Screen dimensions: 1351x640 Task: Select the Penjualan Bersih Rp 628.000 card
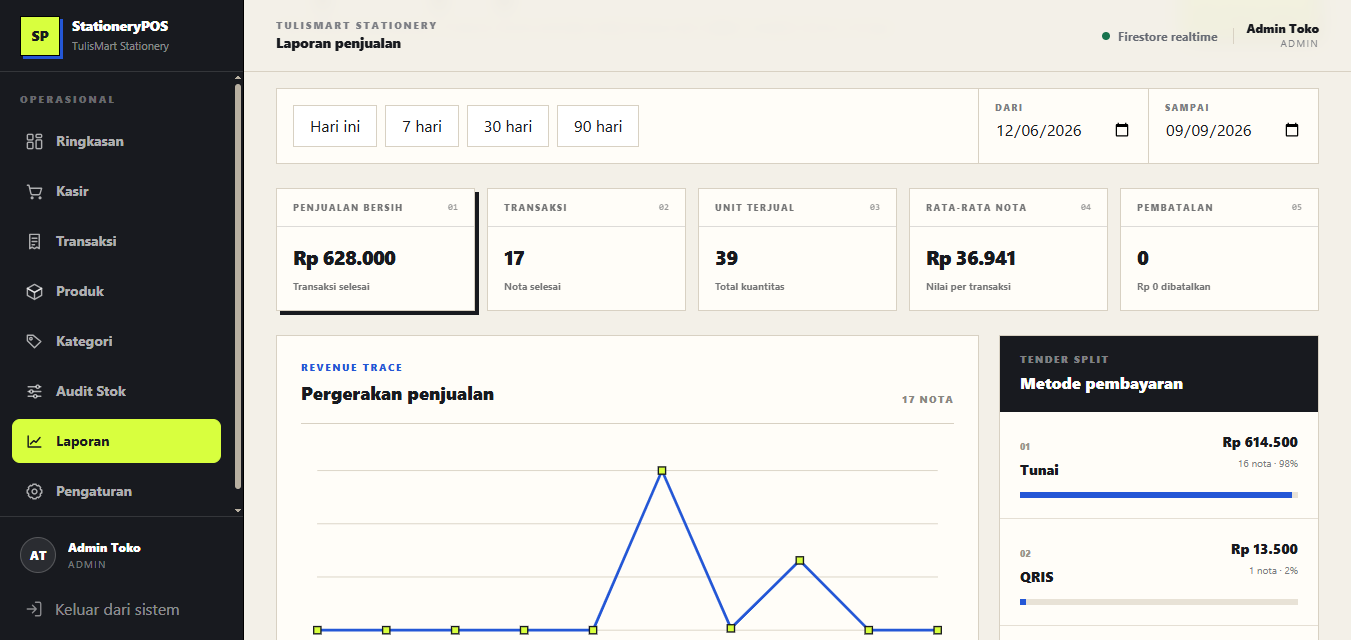pyautogui.click(x=375, y=249)
